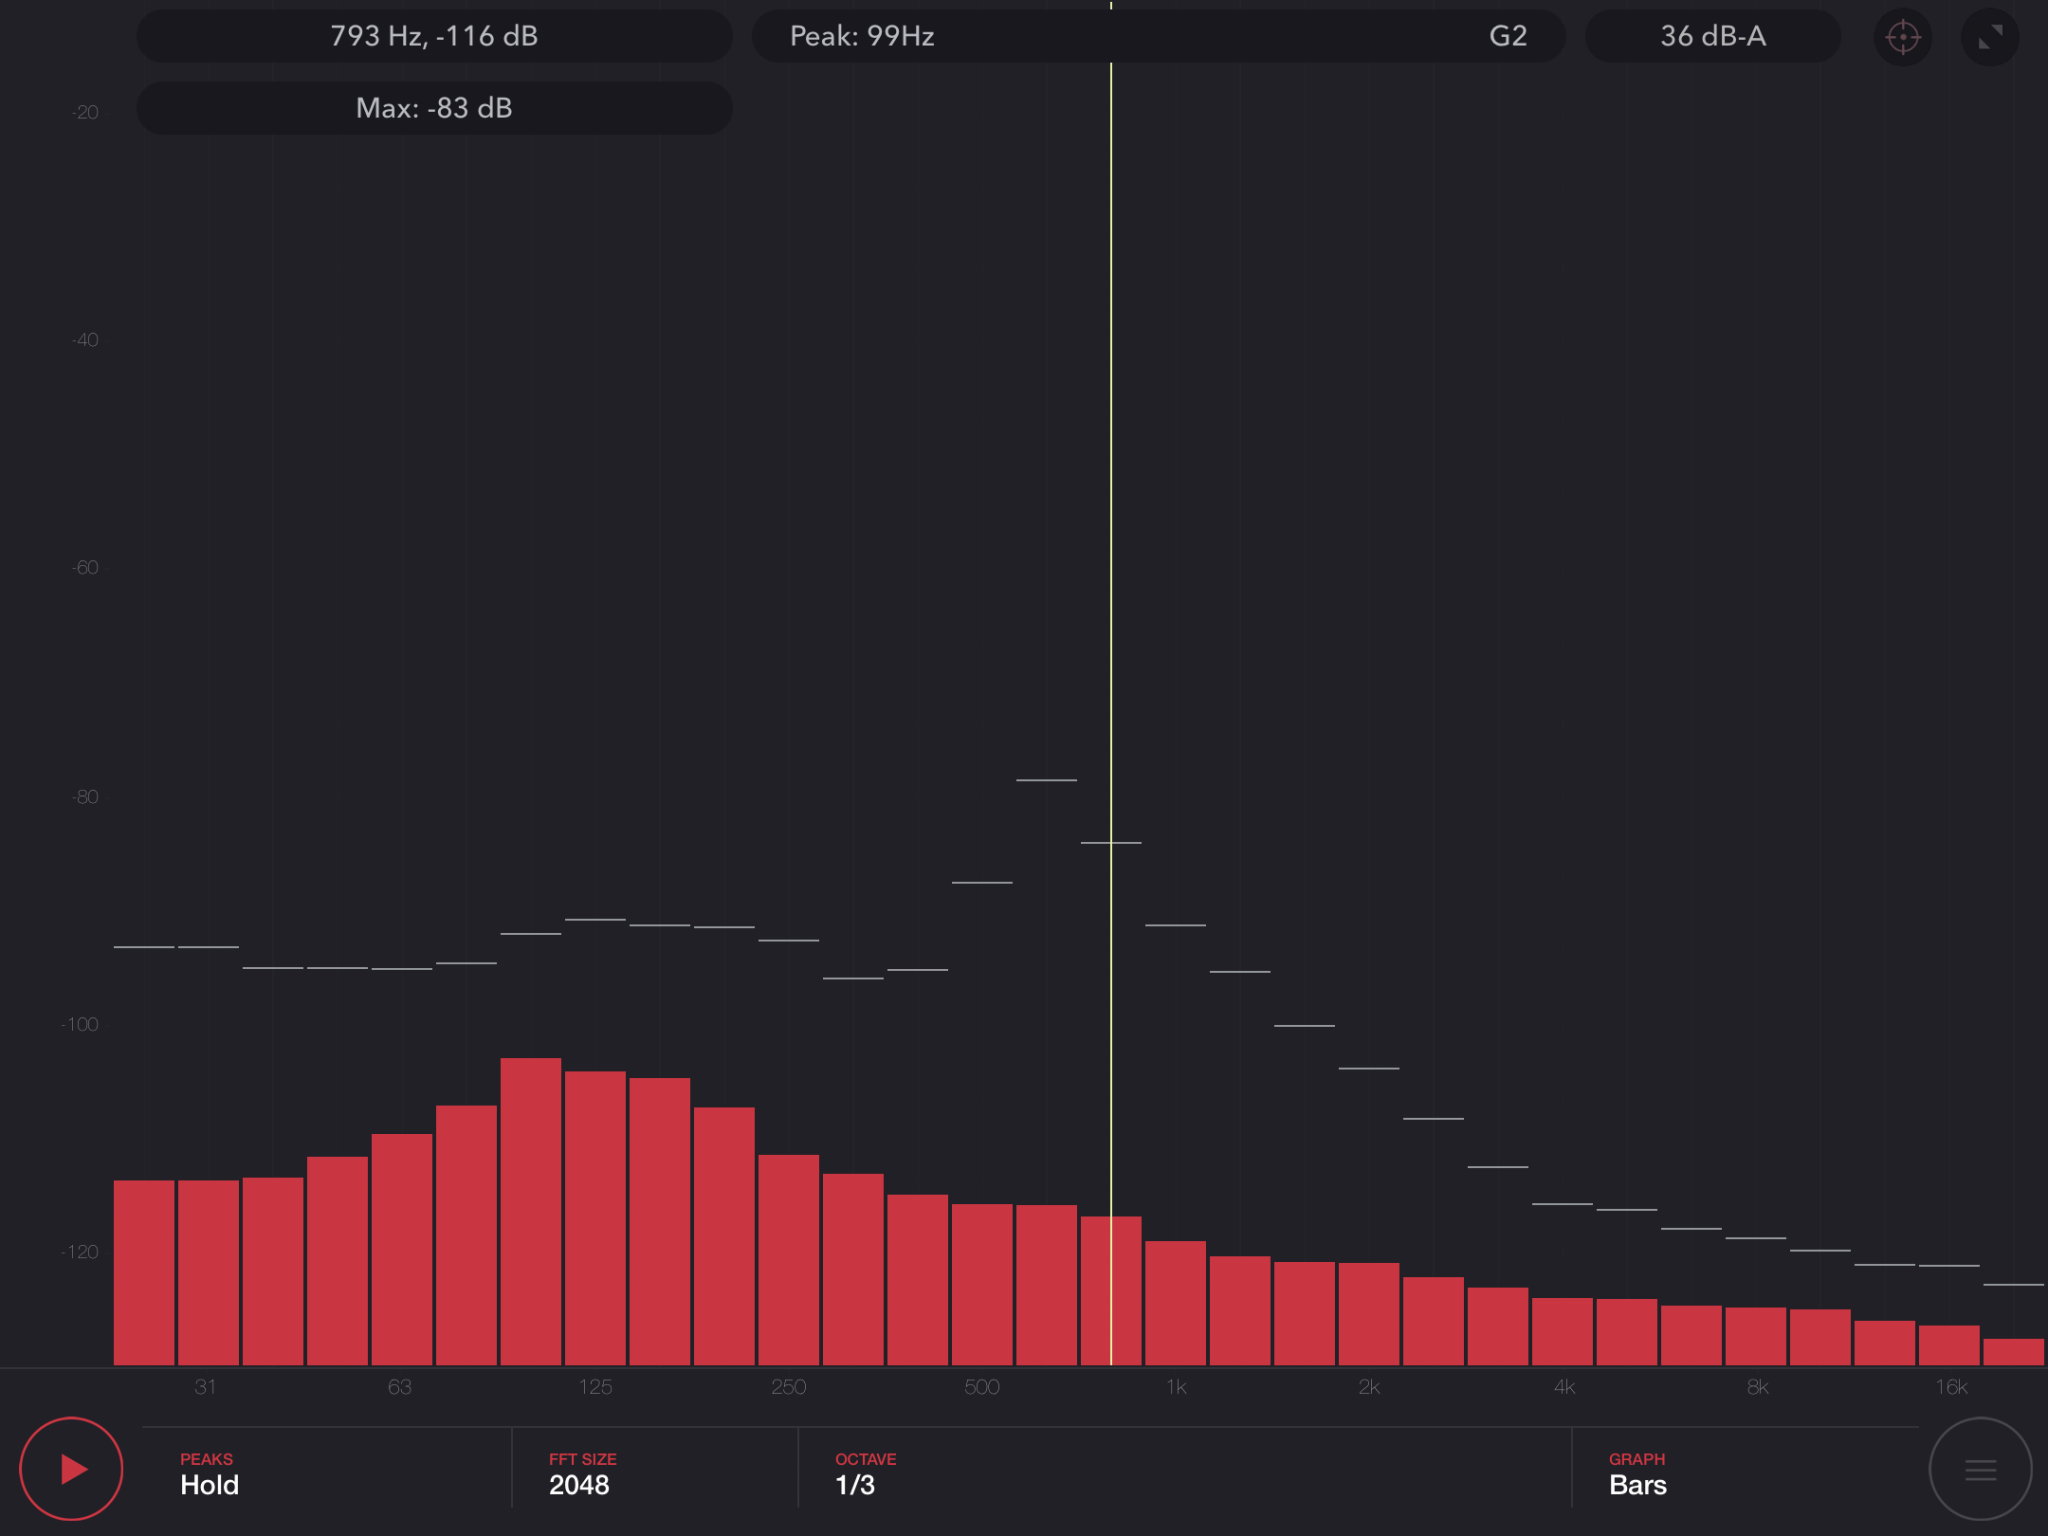Click the -60 dB axis label
2048x1536 pixels.
(x=85, y=568)
